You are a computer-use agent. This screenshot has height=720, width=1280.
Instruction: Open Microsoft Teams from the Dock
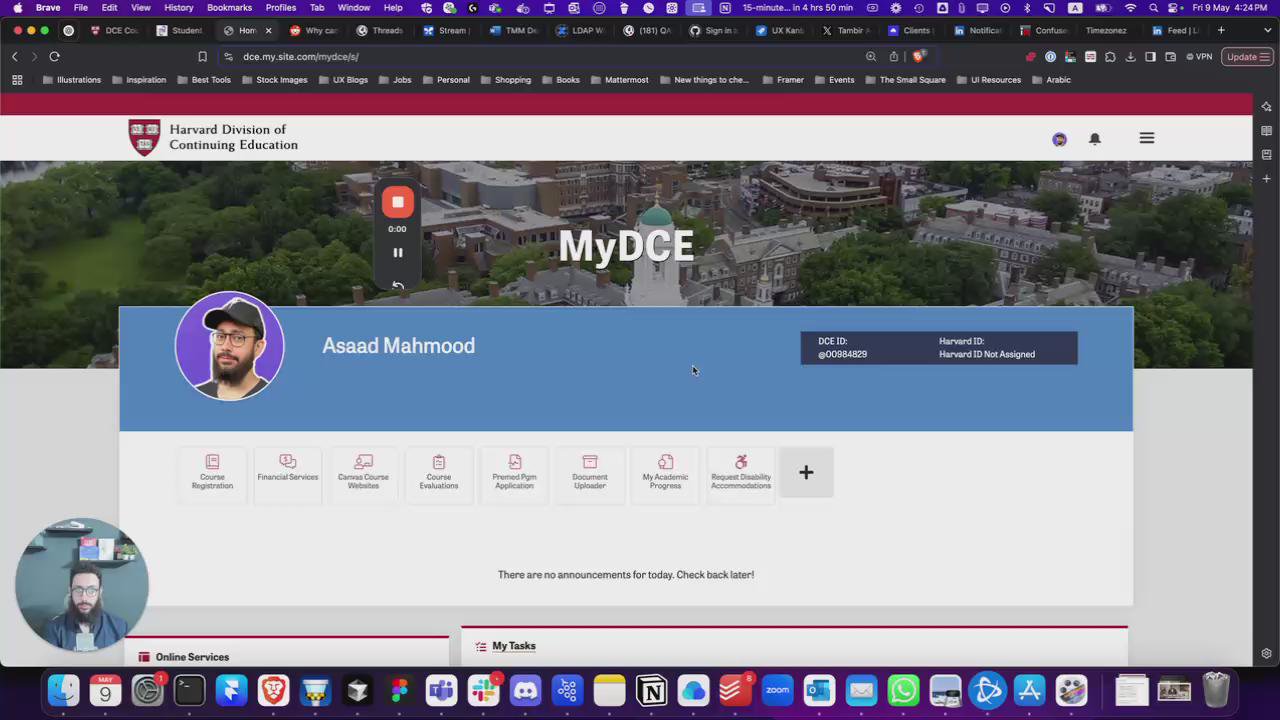(441, 691)
